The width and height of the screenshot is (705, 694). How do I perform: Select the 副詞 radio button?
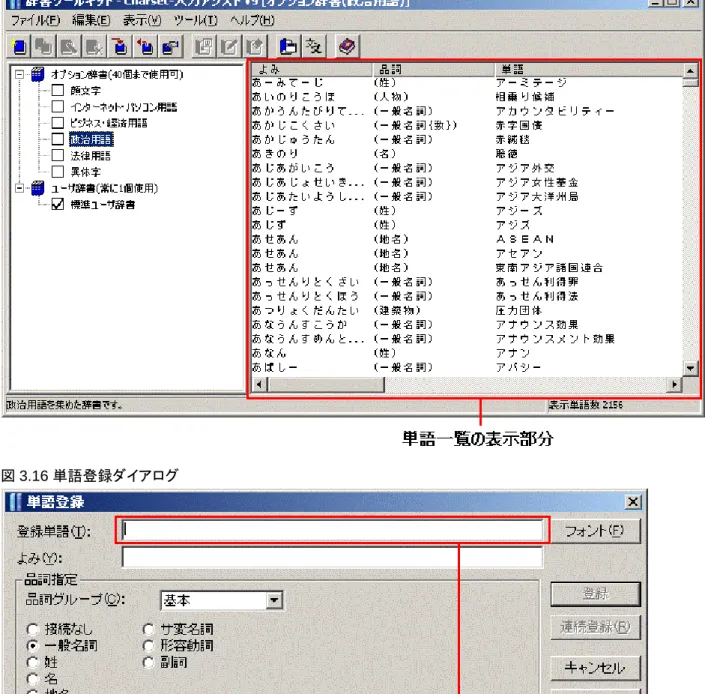(149, 663)
